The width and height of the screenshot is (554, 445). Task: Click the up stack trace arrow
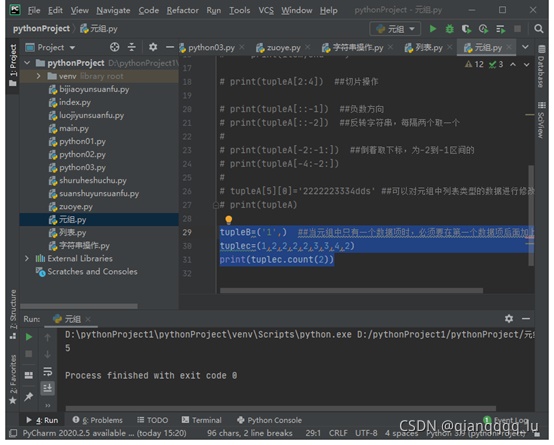coord(47,338)
